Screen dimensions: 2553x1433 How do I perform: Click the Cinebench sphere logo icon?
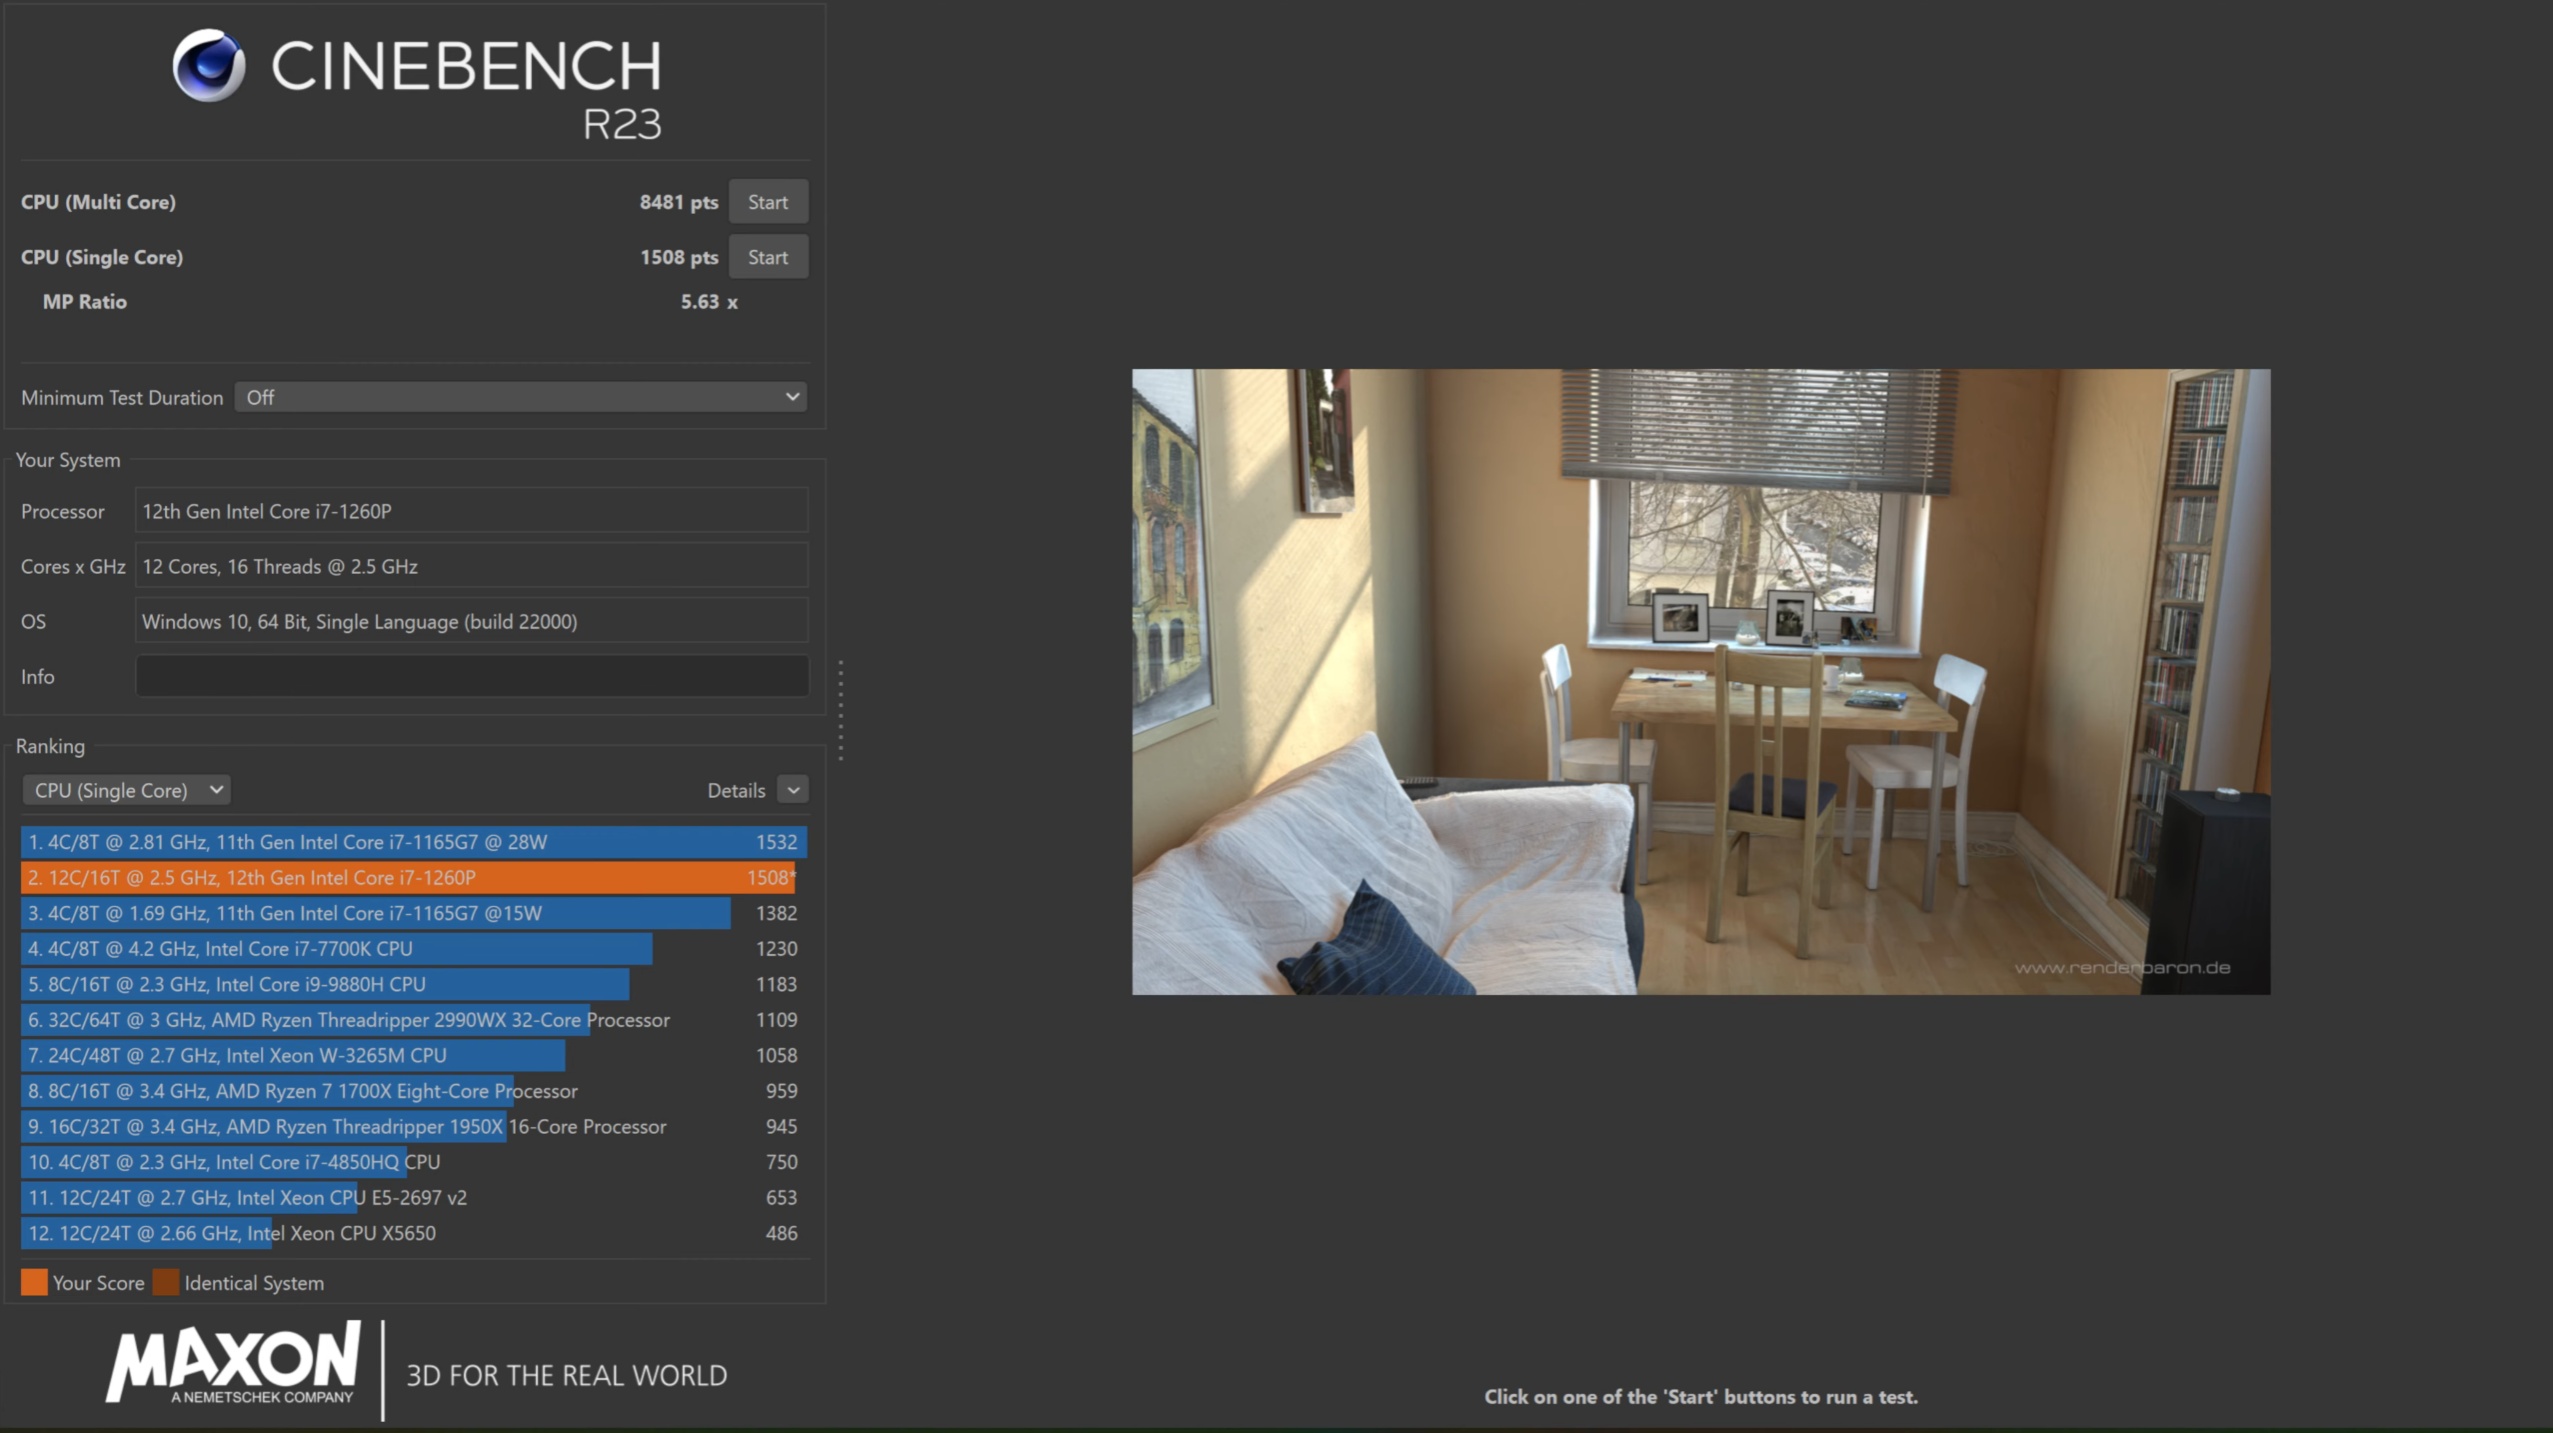click(208, 66)
